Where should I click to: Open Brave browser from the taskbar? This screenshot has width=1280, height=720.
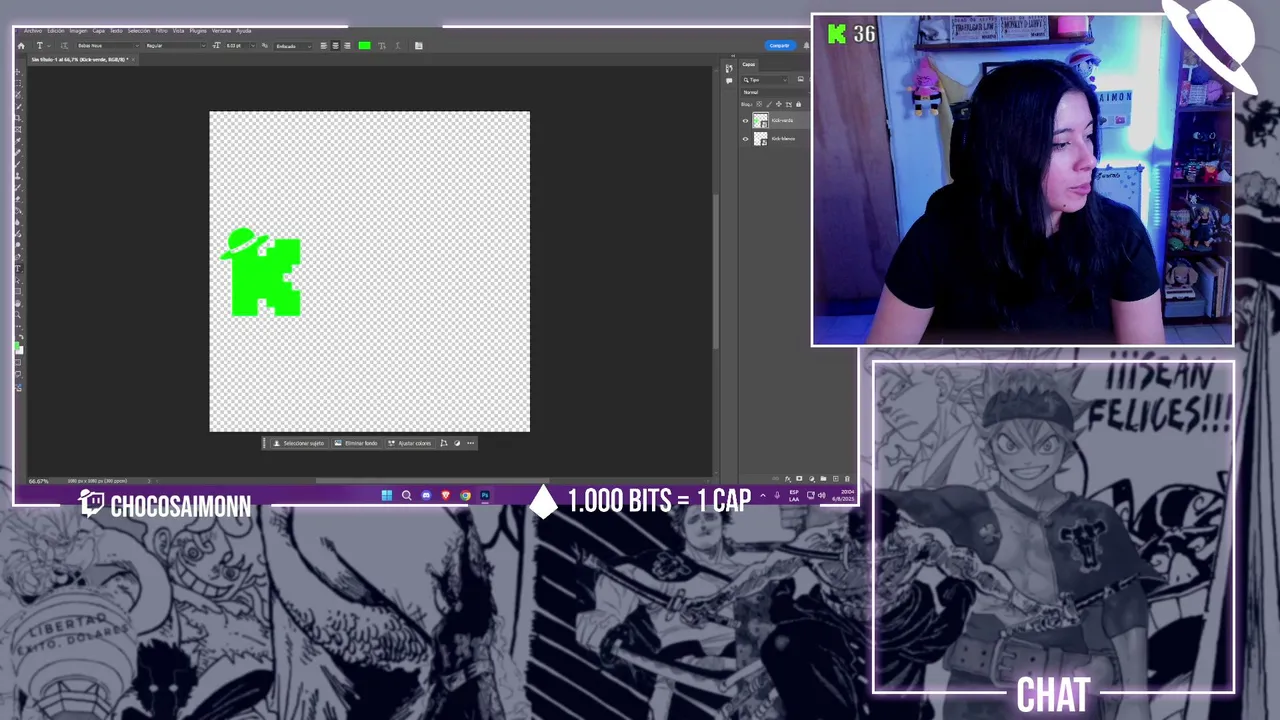tap(446, 495)
